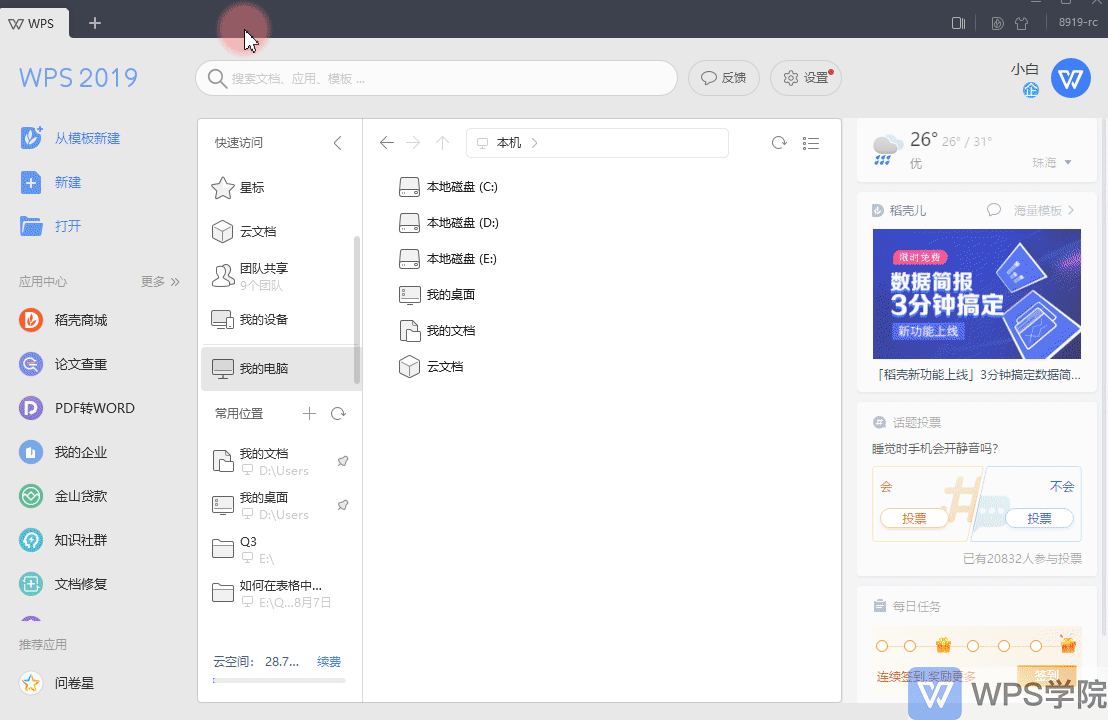Refresh the file list
Image resolution: width=1108 pixels, height=720 pixels.
coord(779,143)
